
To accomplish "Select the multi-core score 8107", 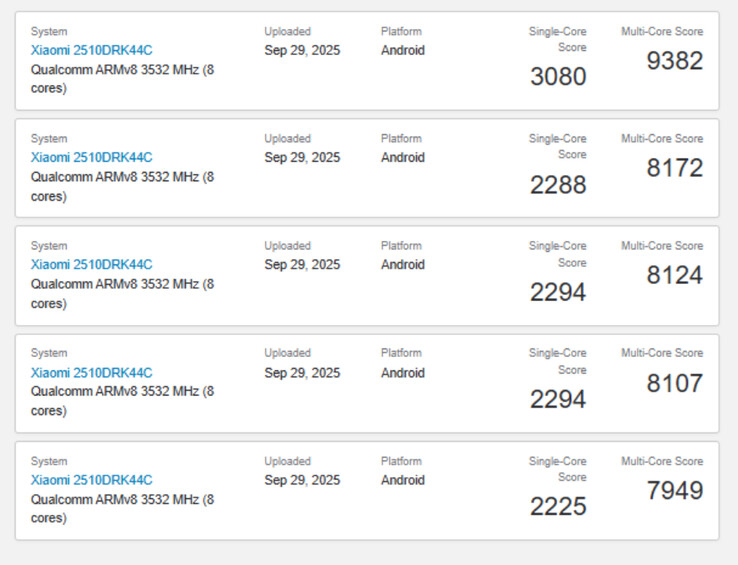I will click(674, 383).
